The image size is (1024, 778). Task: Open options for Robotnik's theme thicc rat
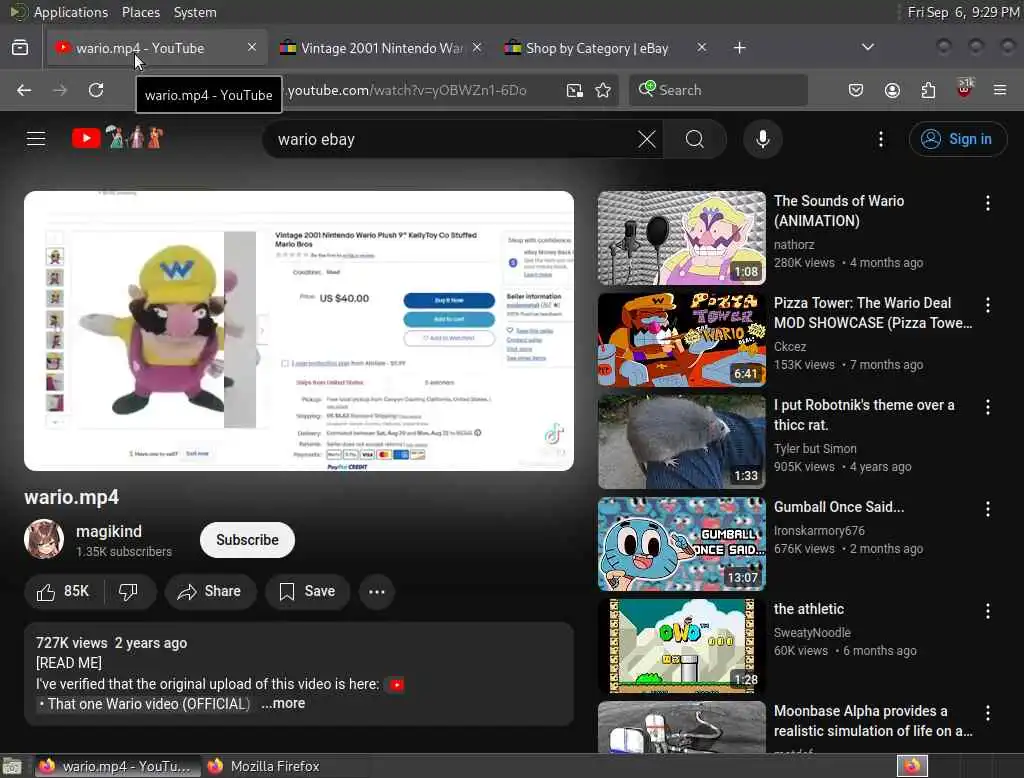click(987, 407)
